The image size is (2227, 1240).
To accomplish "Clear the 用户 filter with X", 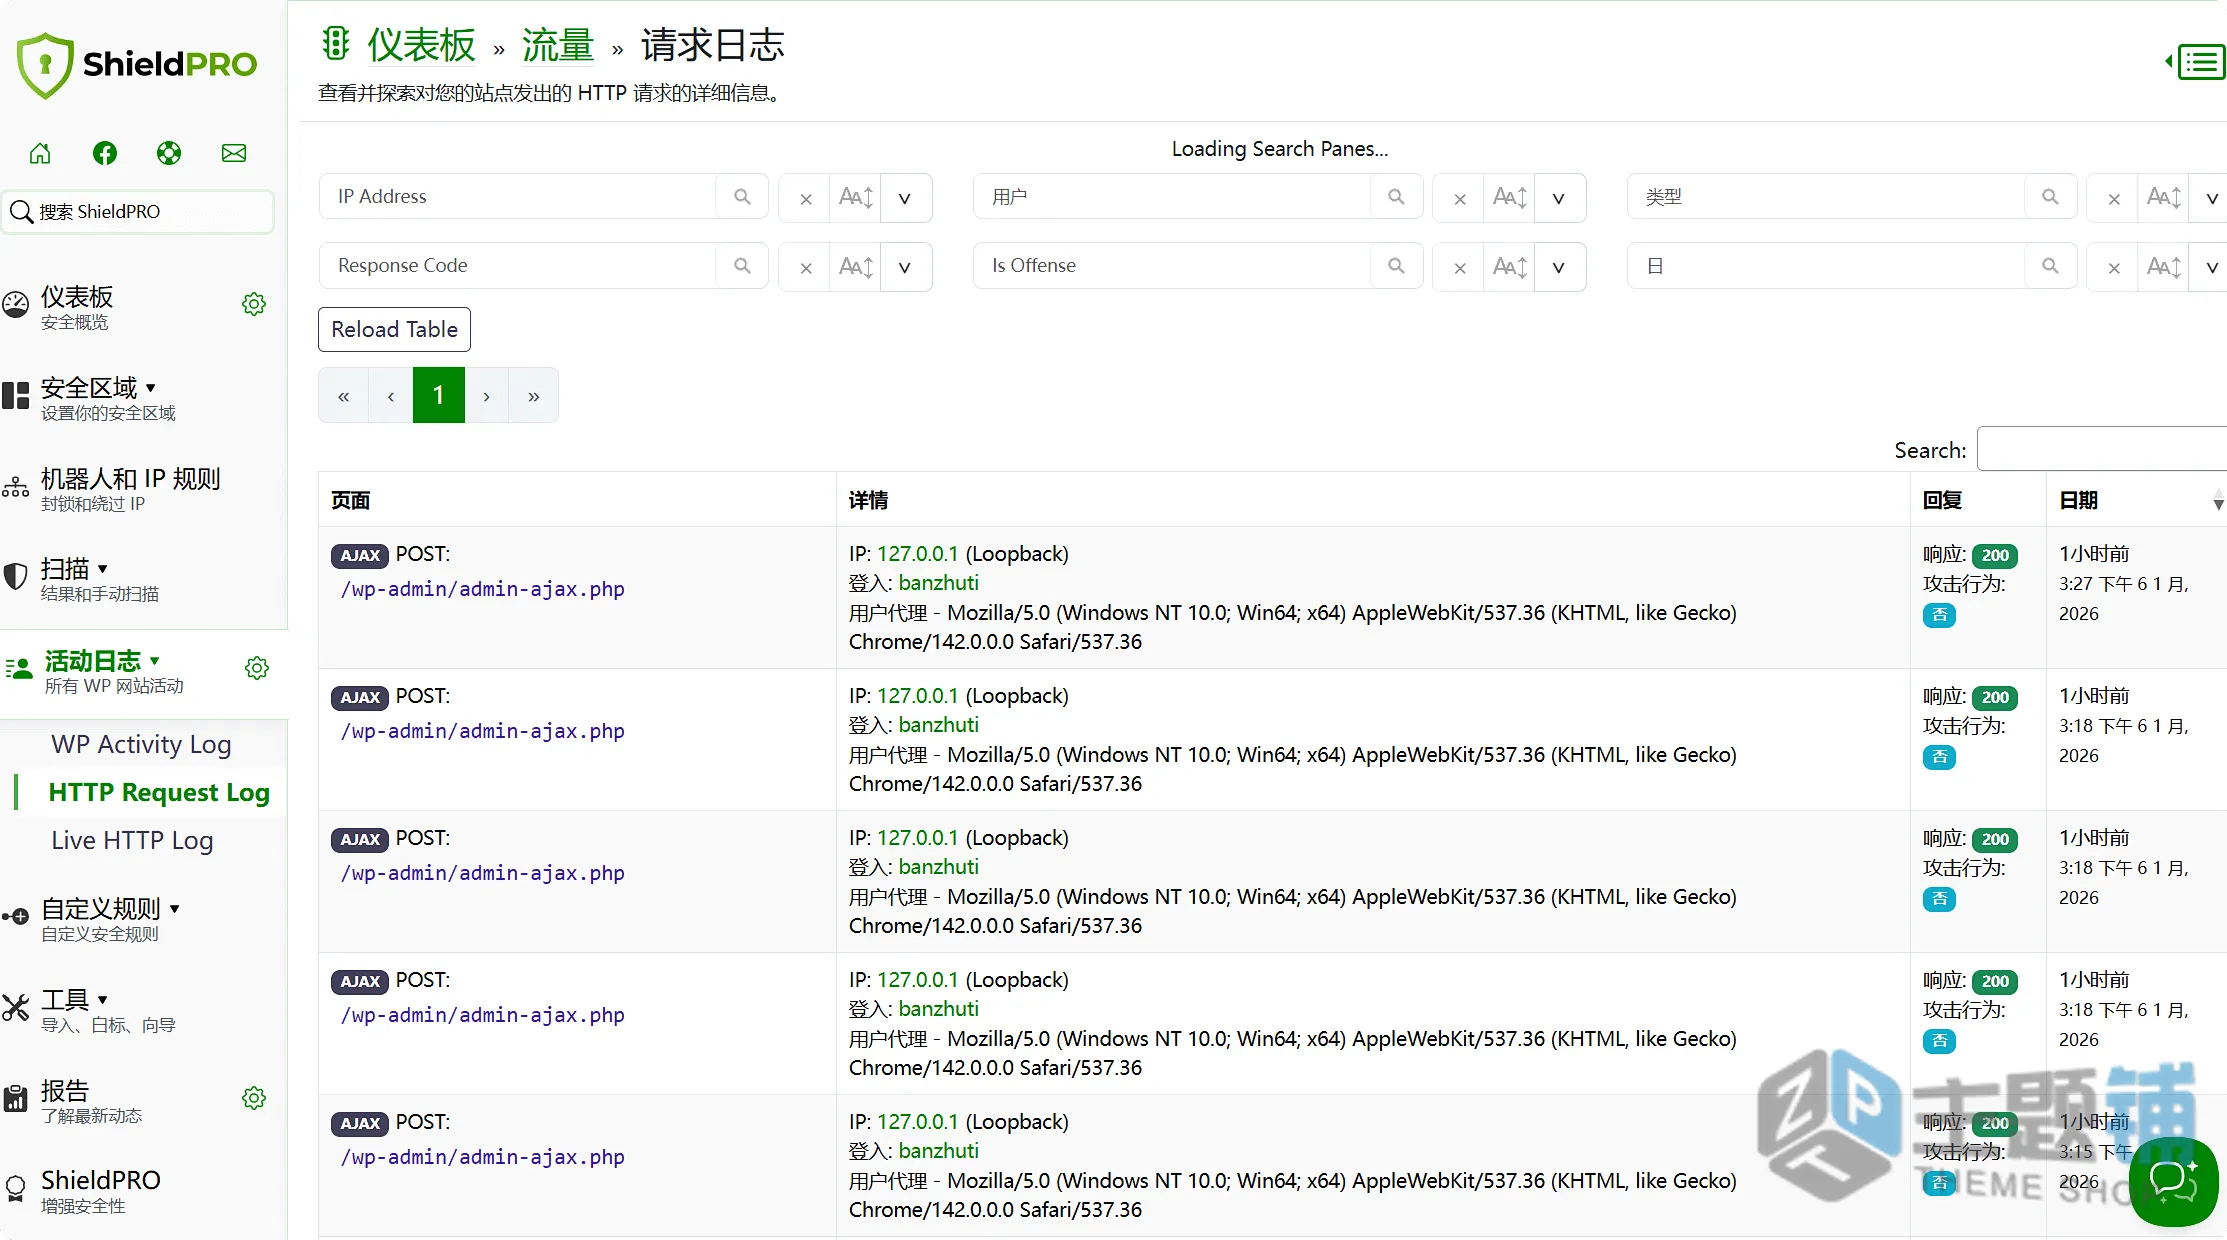I will (1459, 198).
